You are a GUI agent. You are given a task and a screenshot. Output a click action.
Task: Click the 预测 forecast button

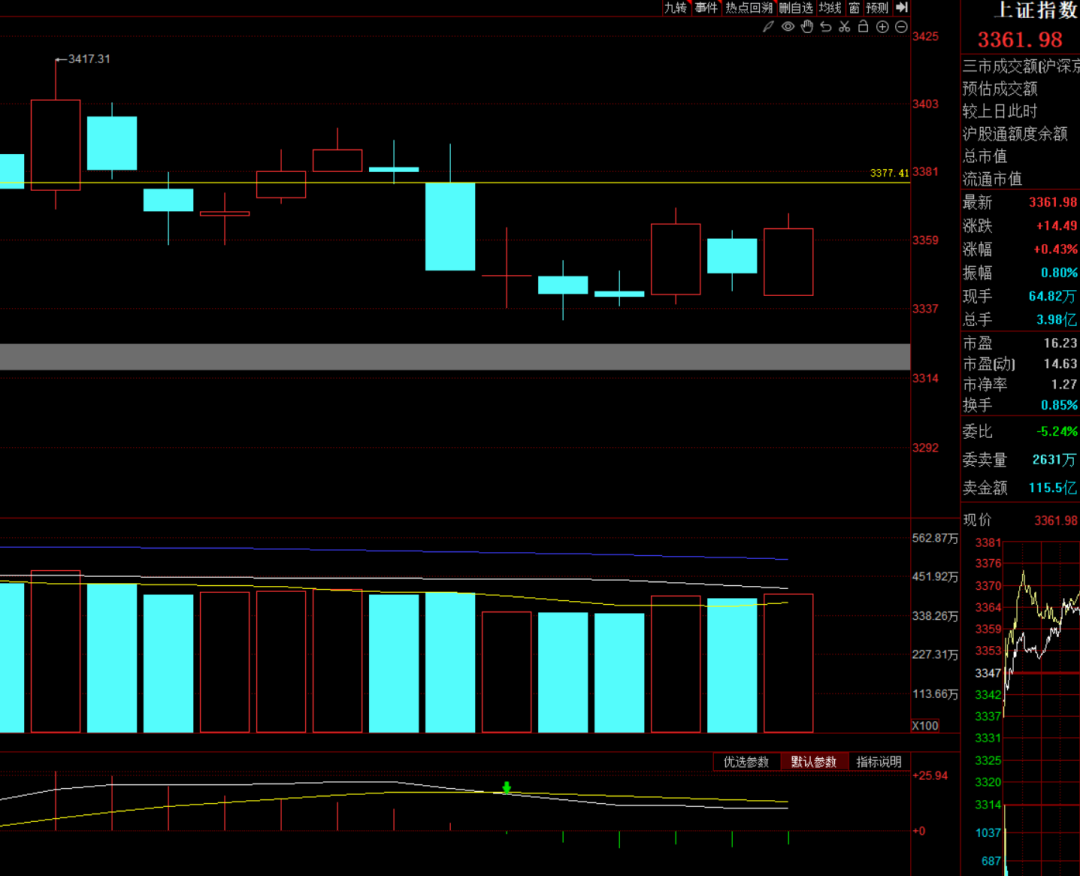tap(878, 8)
